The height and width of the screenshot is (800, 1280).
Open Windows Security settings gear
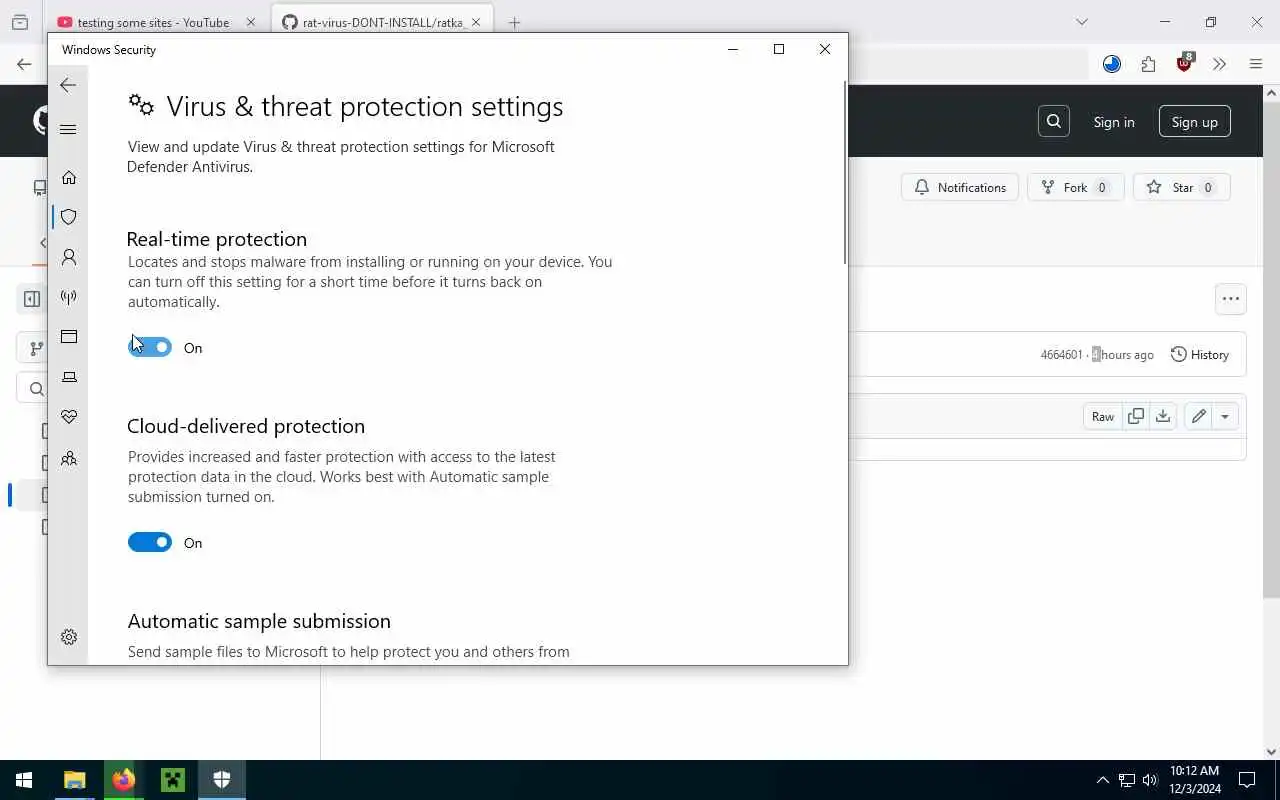[69, 637]
